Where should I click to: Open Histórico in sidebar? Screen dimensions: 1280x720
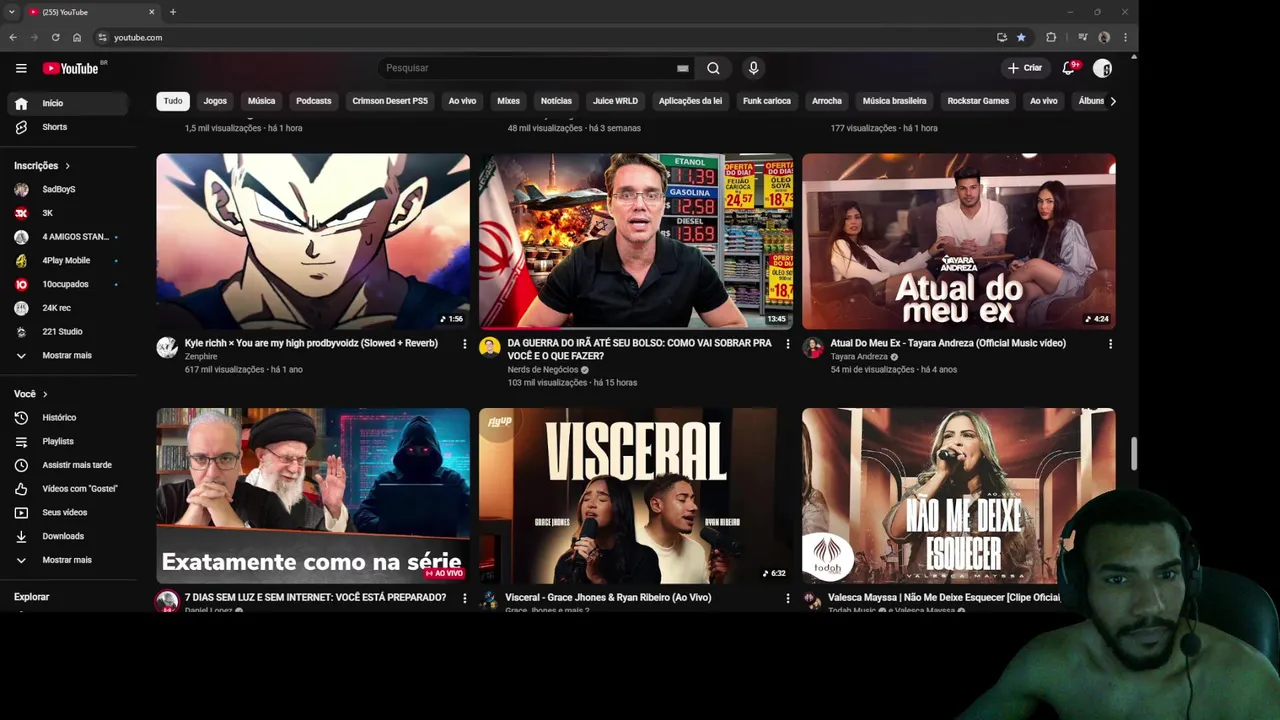coord(66,417)
